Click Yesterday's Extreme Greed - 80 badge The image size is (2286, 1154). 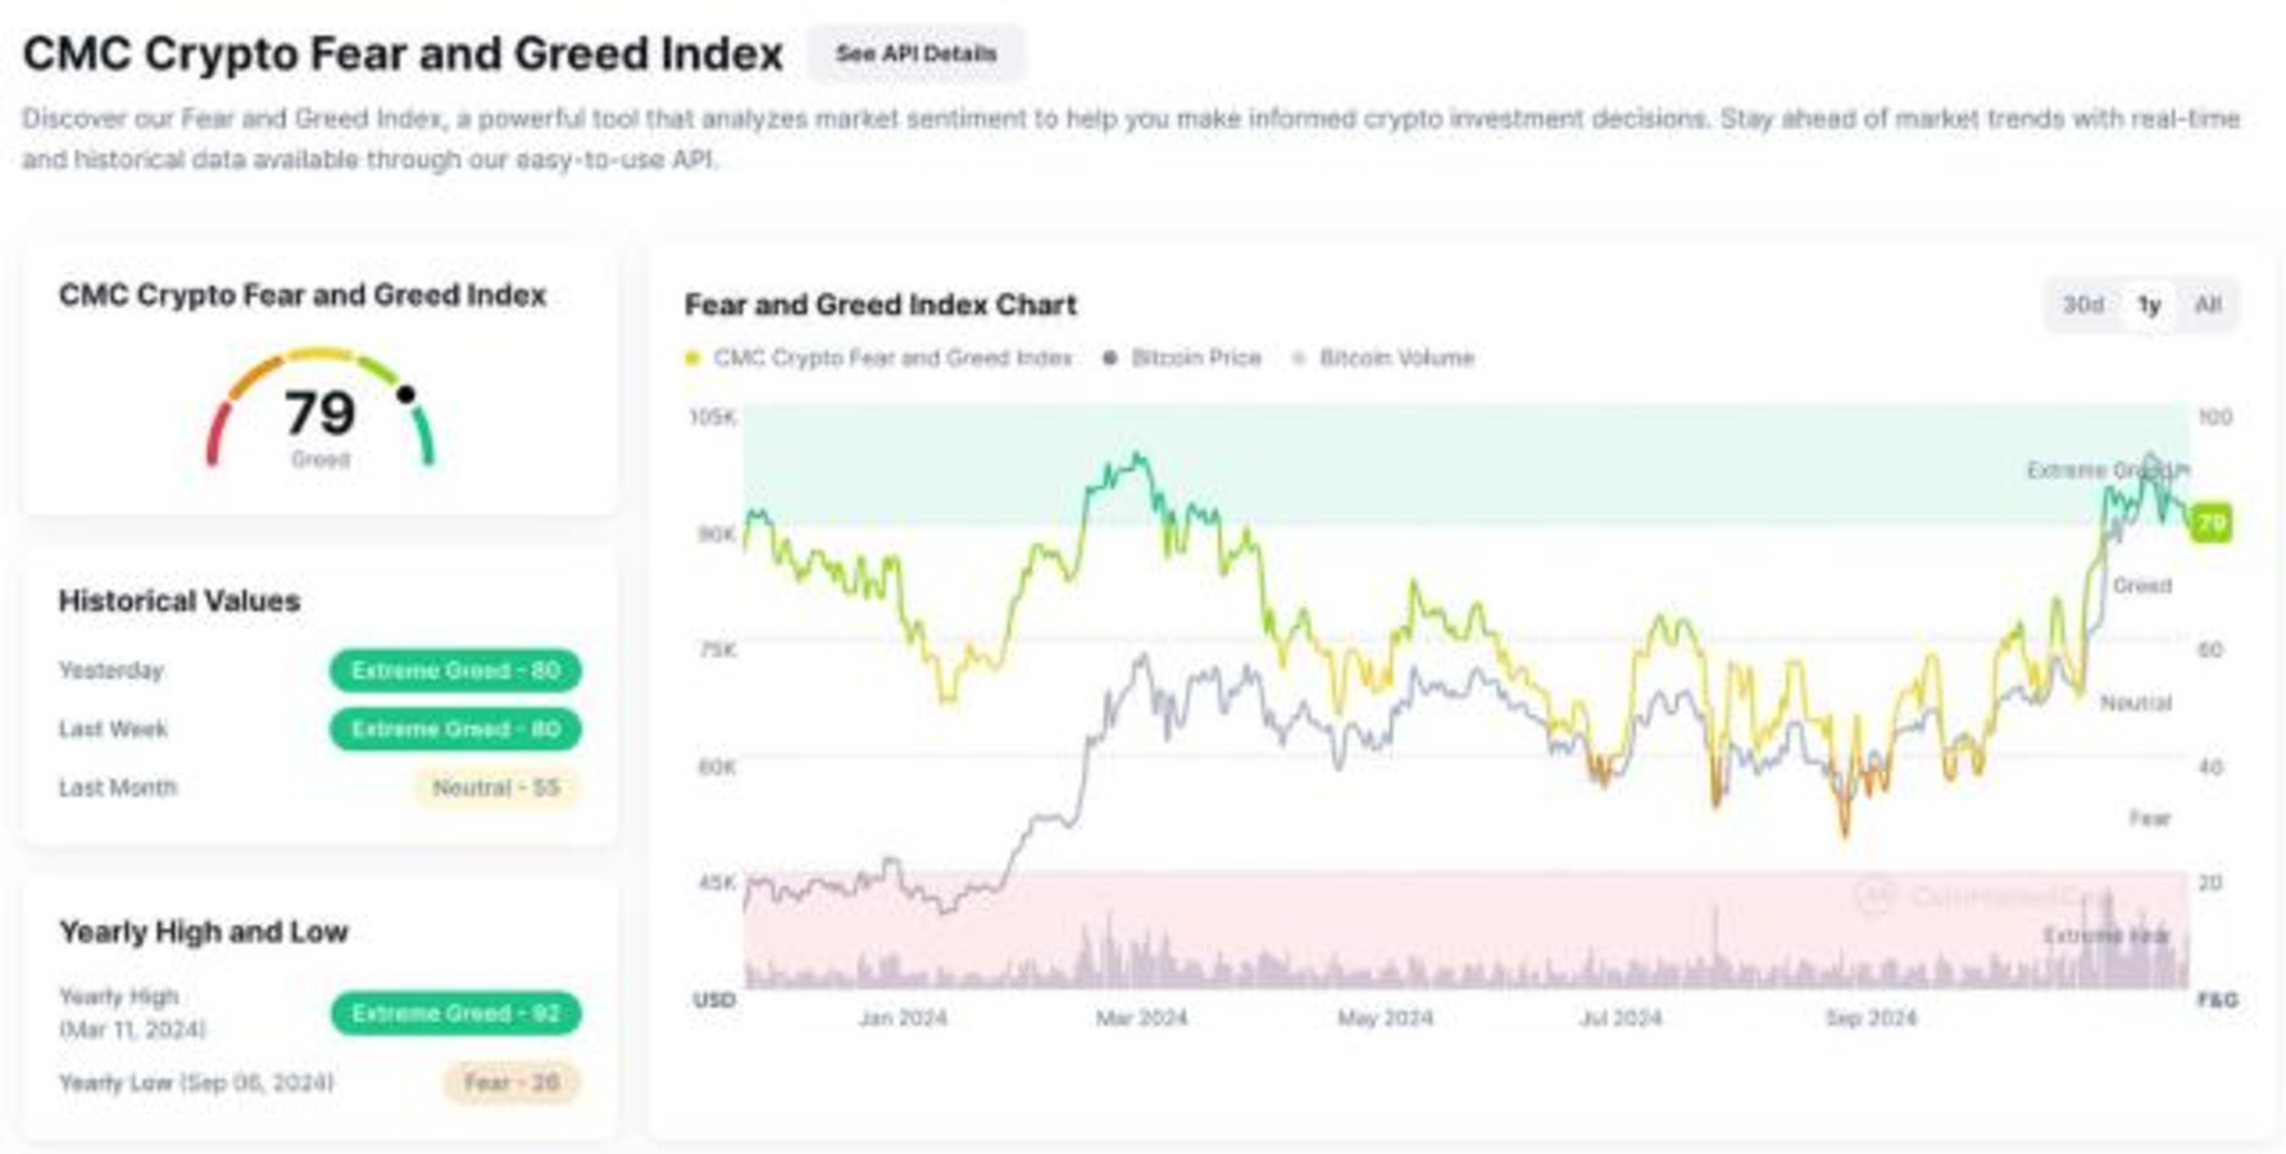[455, 670]
